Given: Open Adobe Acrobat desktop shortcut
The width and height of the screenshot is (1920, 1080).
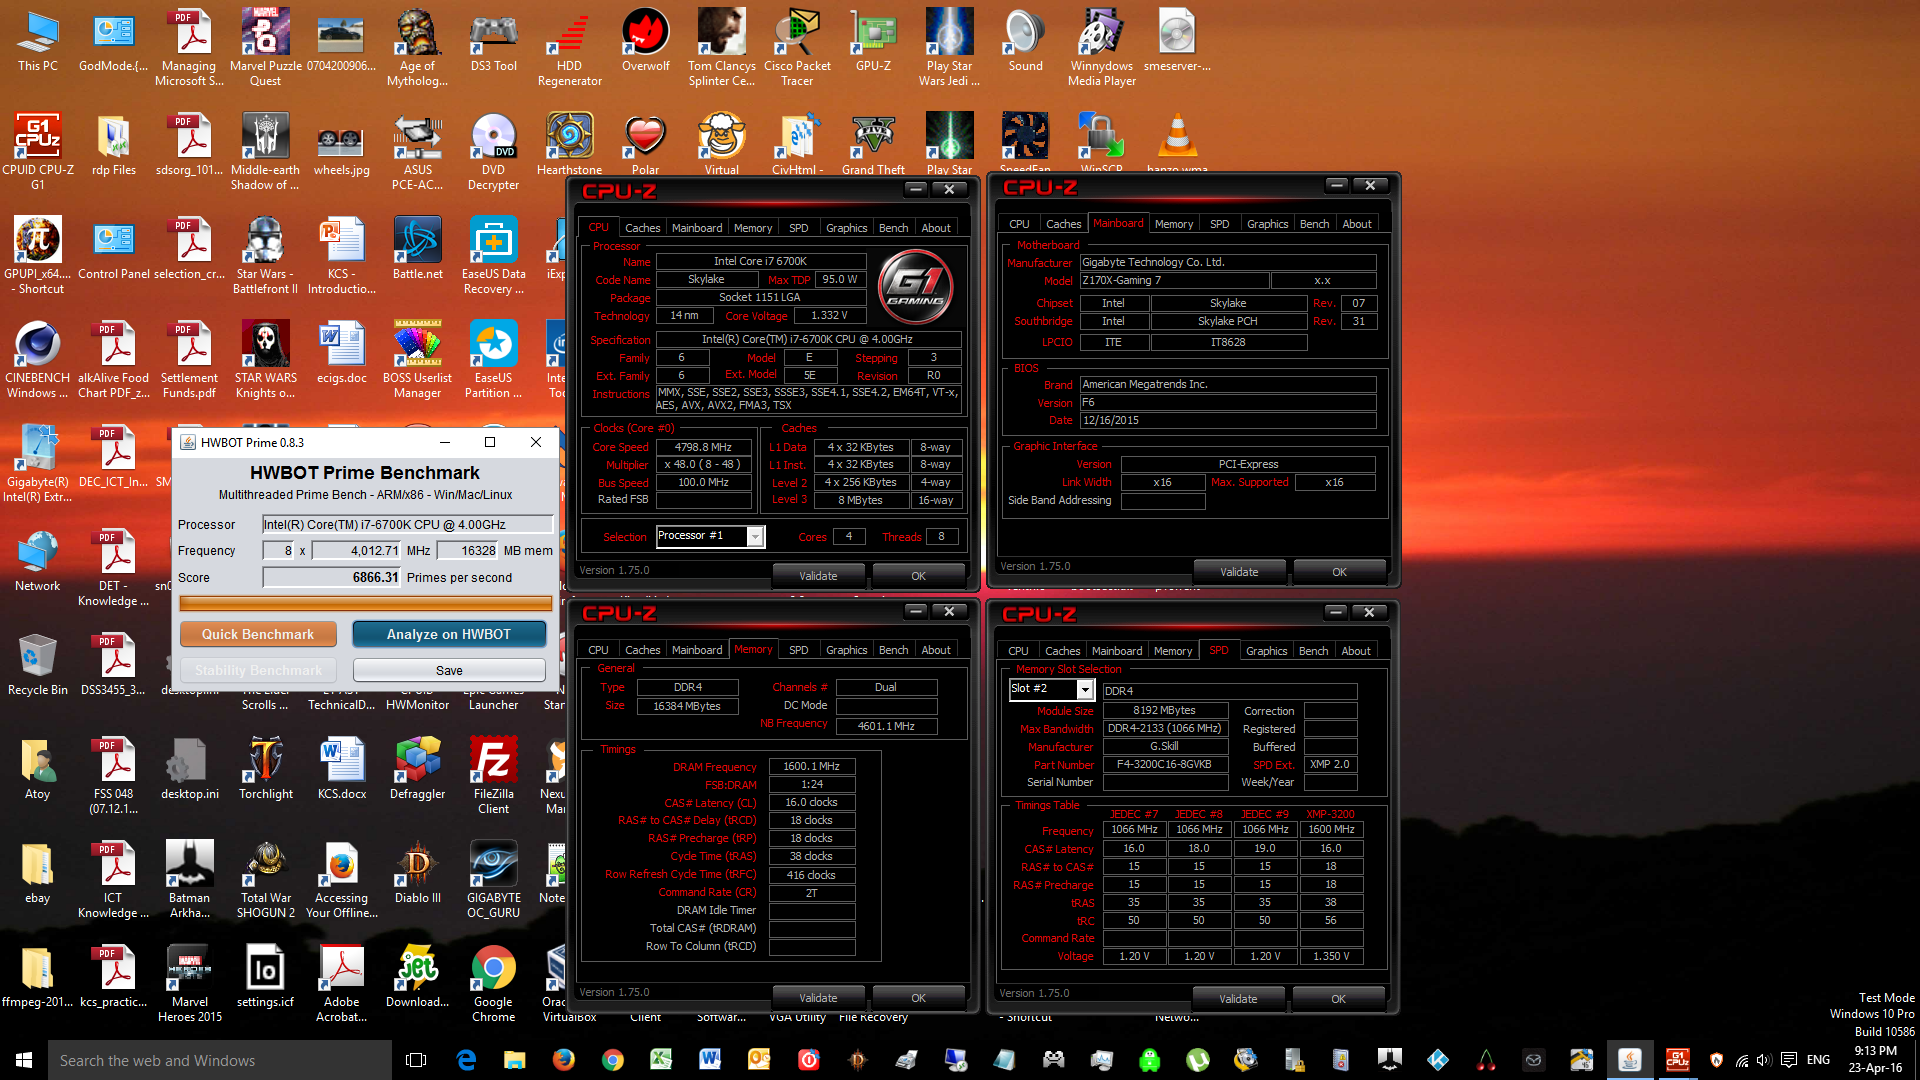Looking at the screenshot, I should point(341,984).
